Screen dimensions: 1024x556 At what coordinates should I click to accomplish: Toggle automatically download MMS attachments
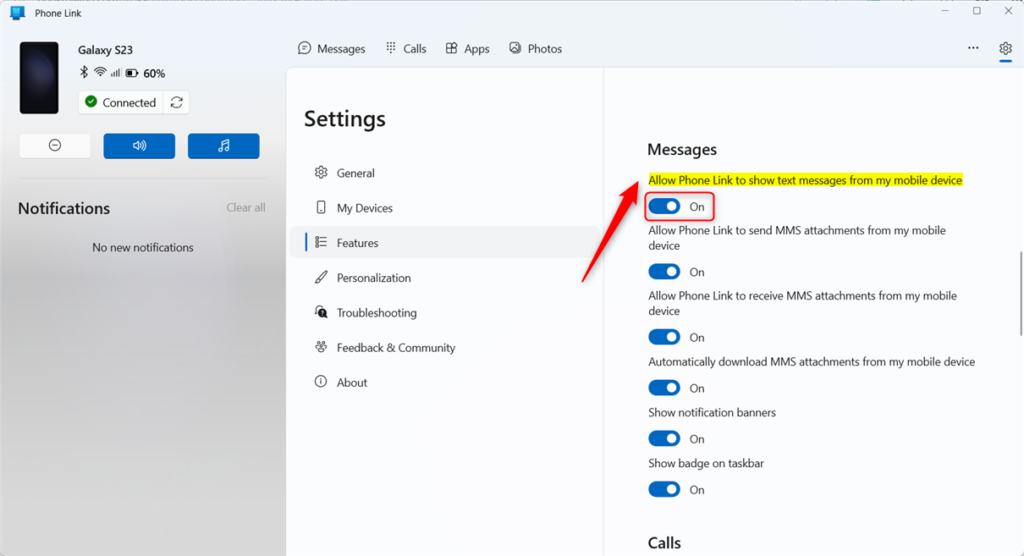pos(664,388)
